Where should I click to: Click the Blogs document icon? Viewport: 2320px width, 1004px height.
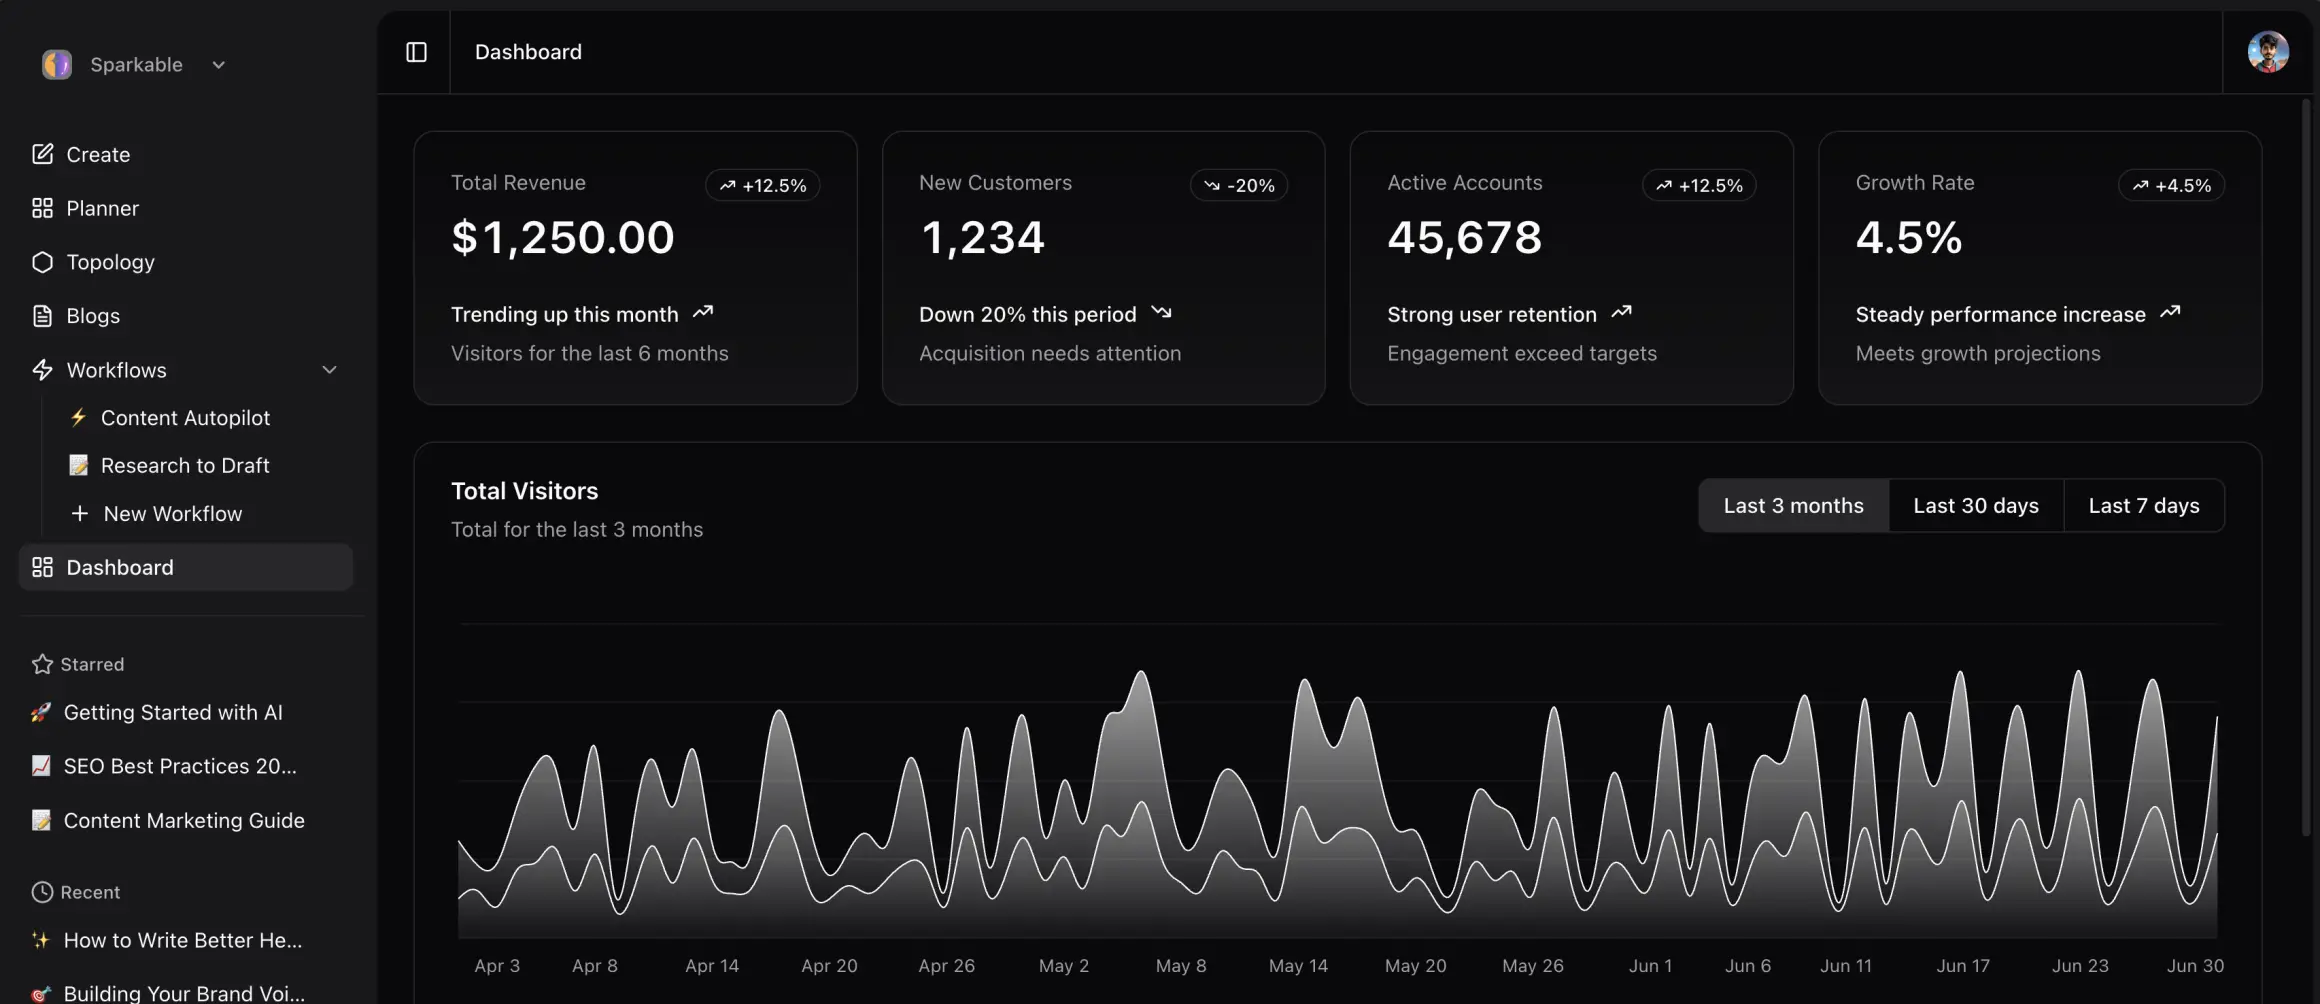click(42, 316)
